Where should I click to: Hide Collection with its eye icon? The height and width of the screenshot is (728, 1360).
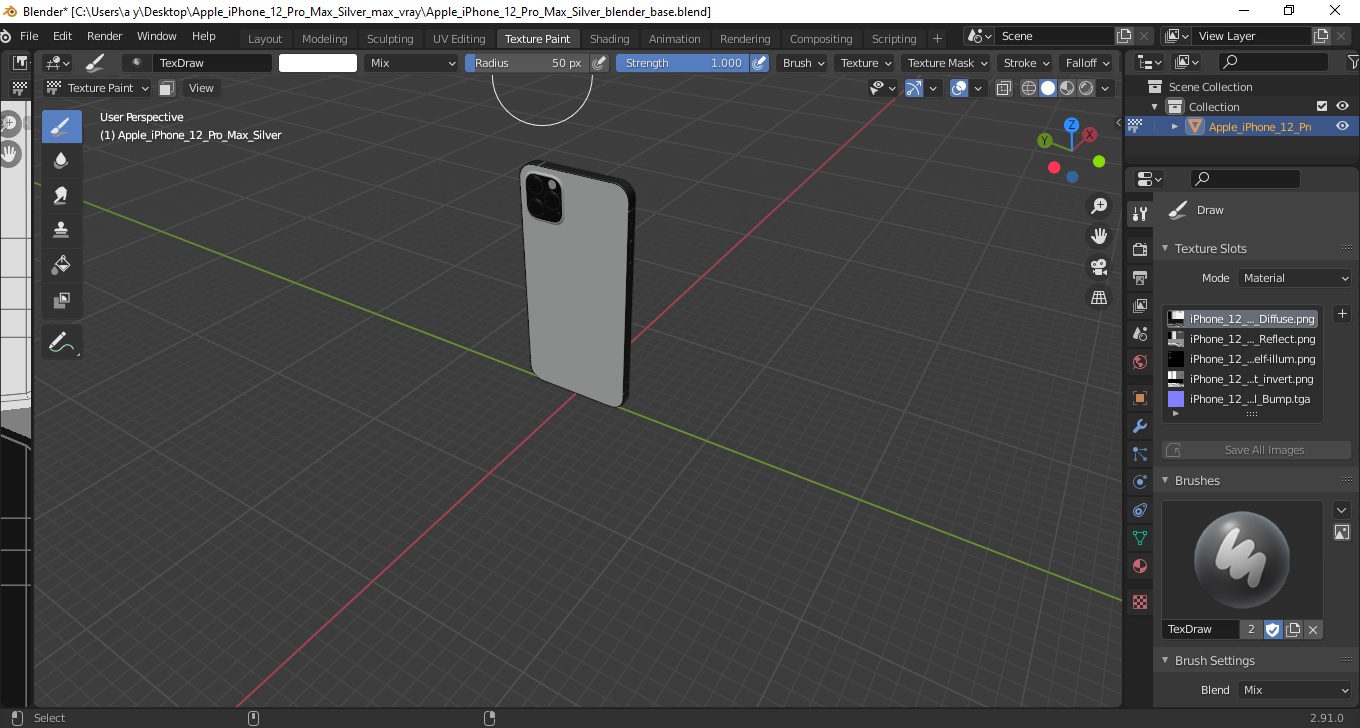tap(1342, 106)
